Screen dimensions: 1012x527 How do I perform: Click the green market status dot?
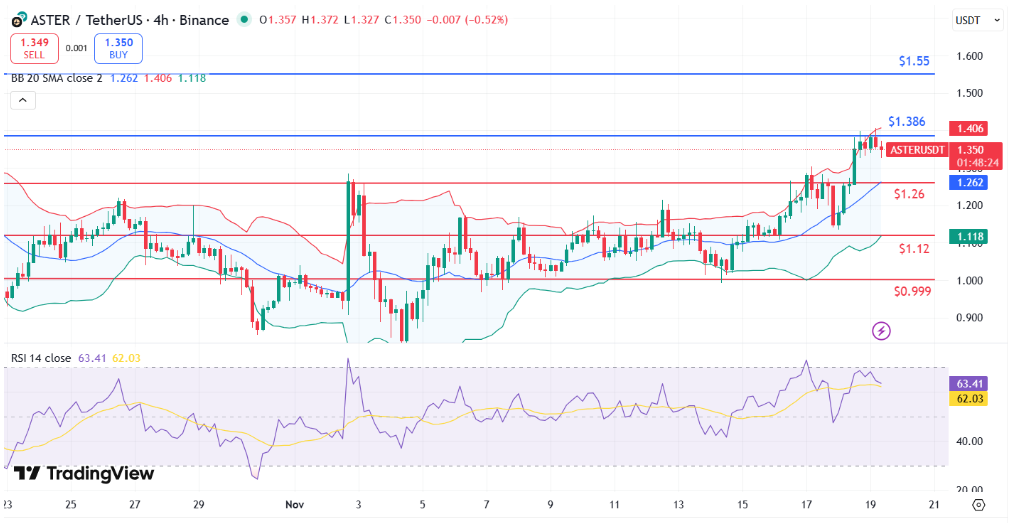243,20
